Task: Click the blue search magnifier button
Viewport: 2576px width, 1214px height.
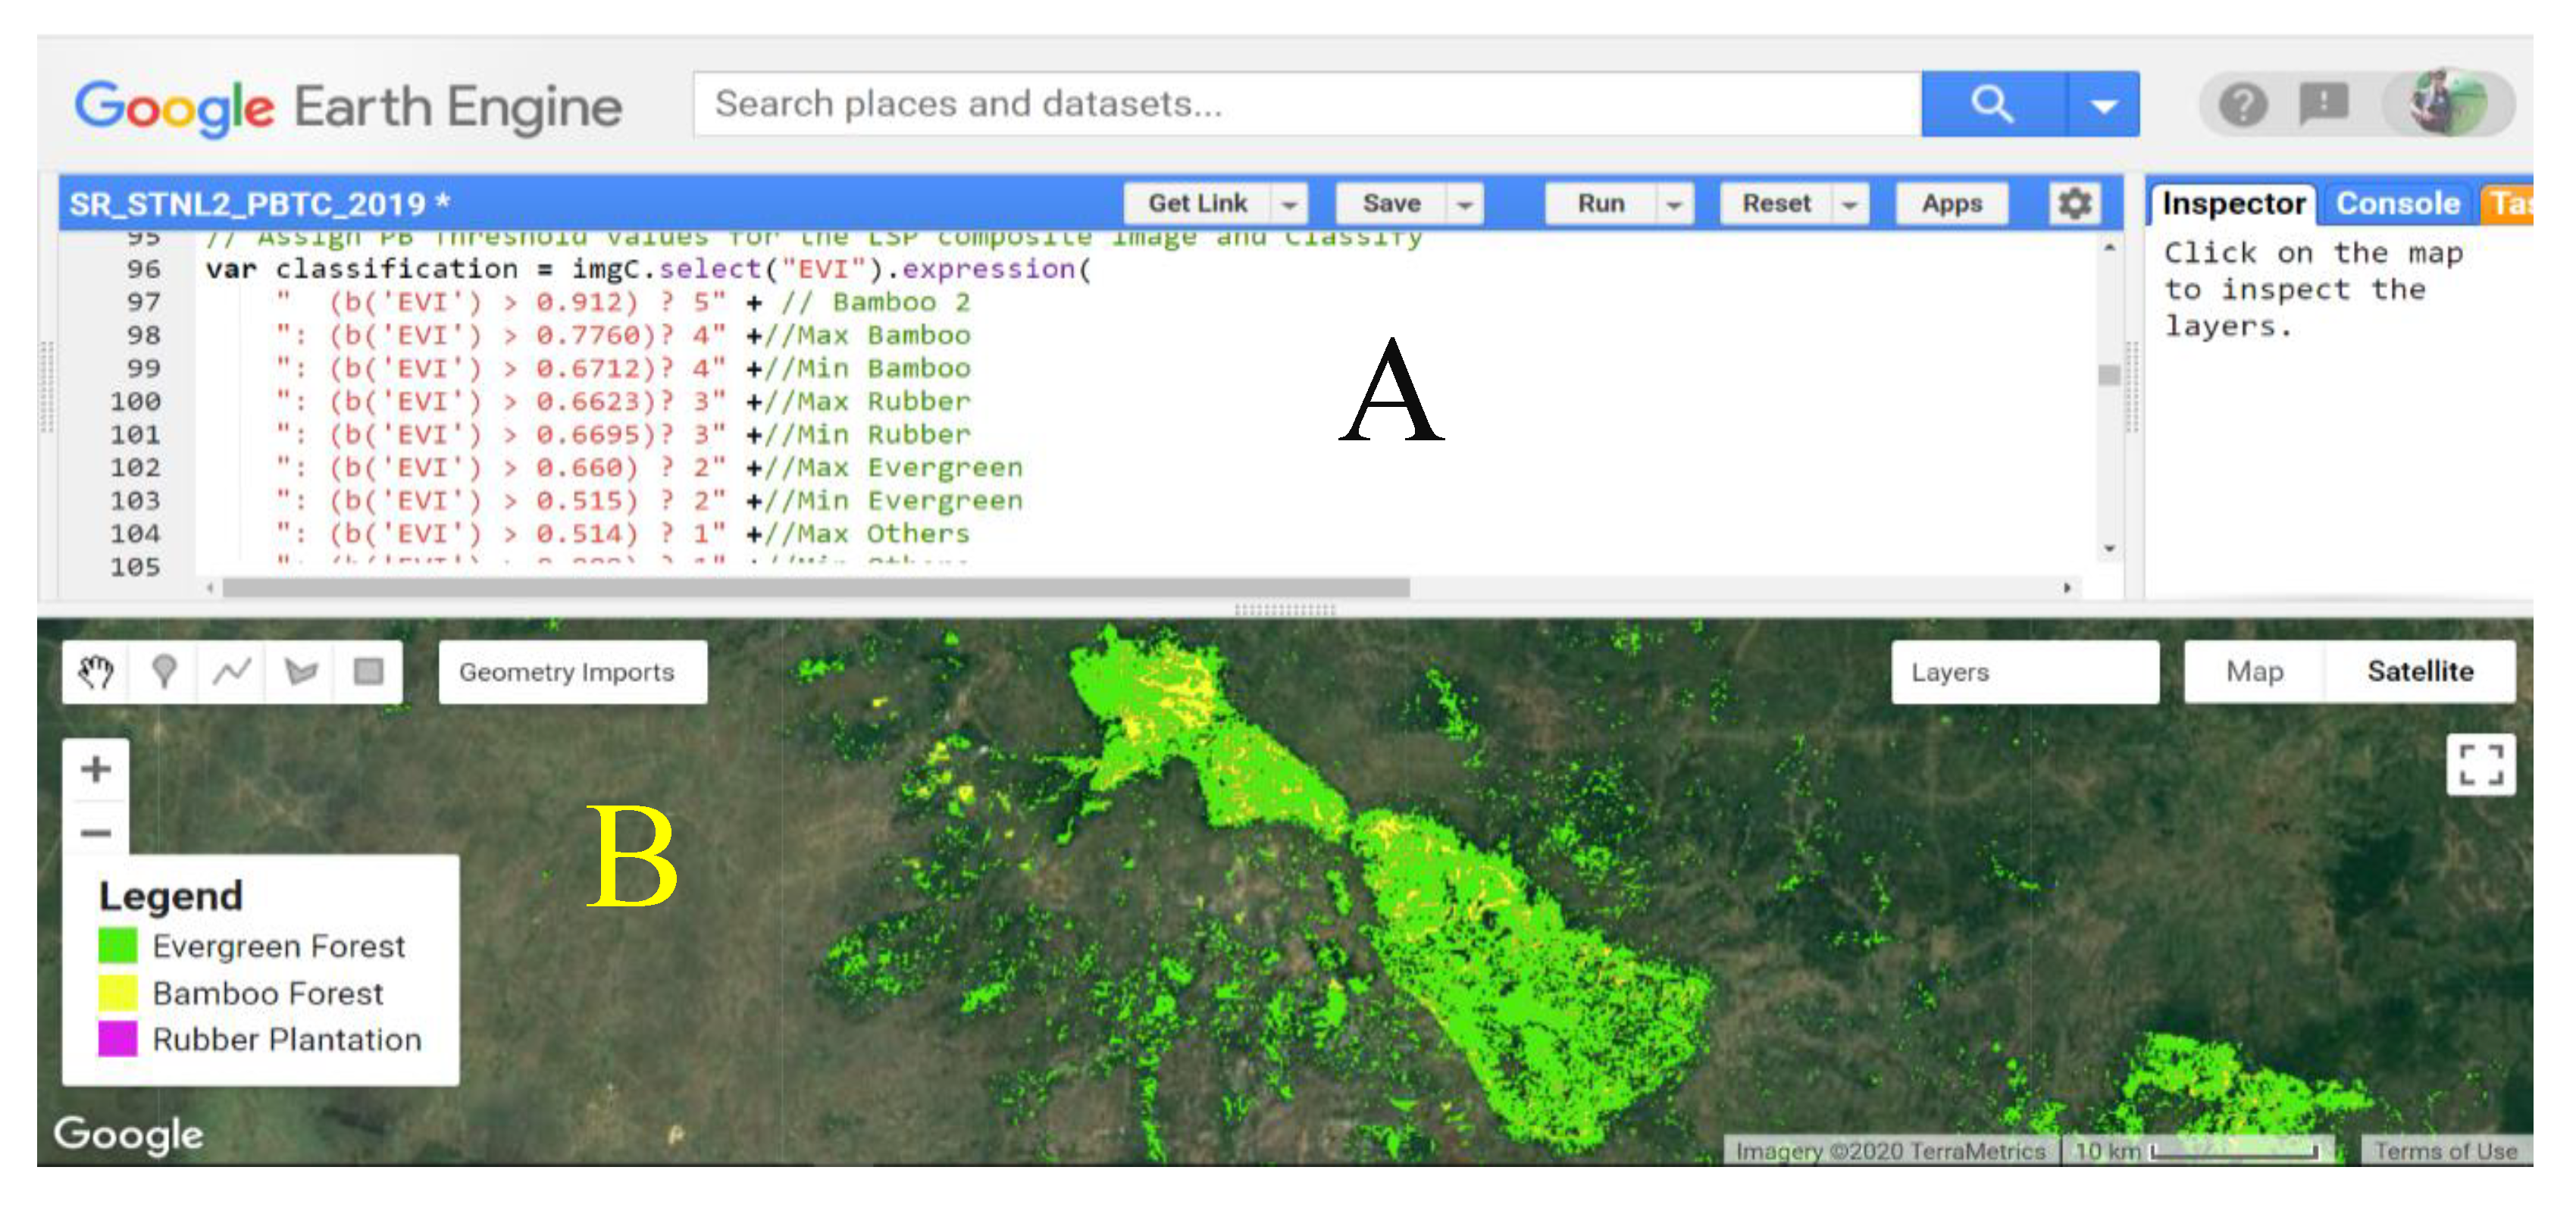Action: pos(1992,104)
